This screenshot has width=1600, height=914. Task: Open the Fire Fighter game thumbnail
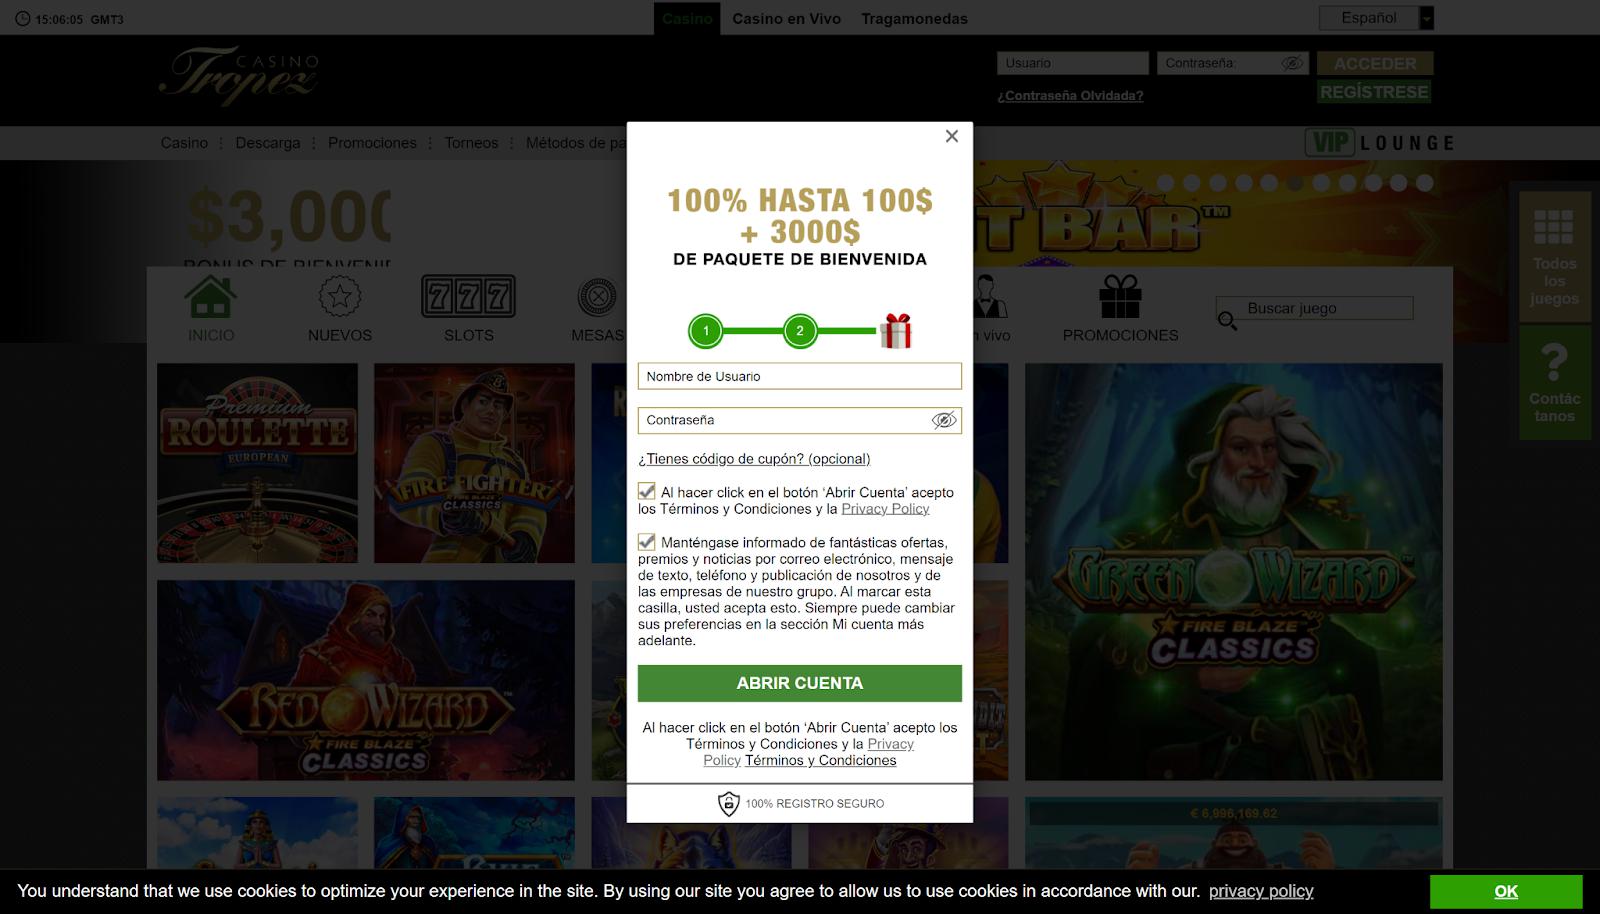(474, 463)
